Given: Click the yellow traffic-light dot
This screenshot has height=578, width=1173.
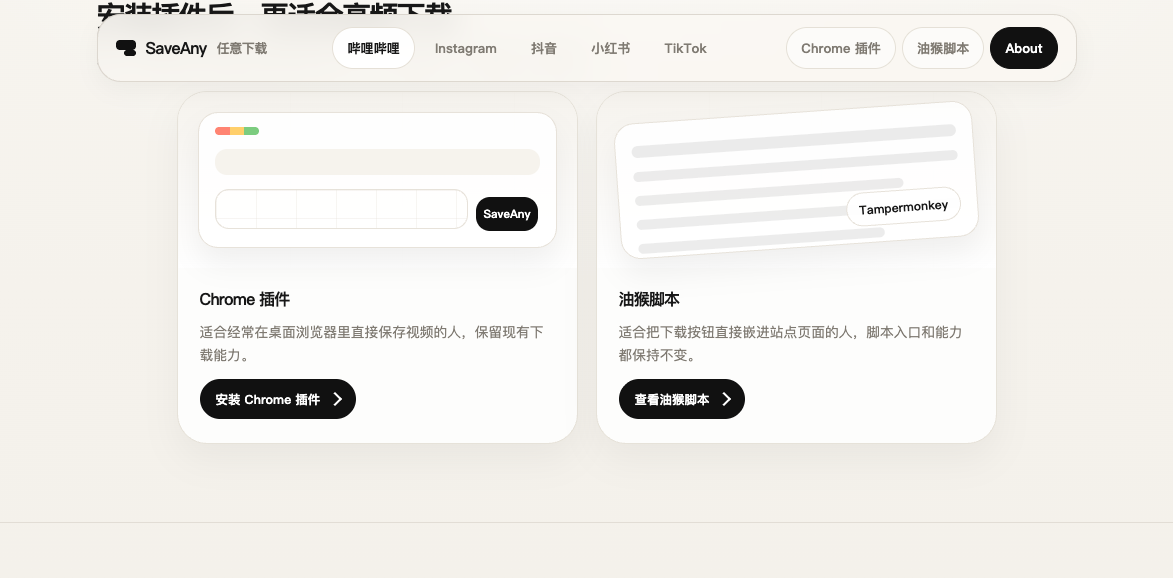Looking at the screenshot, I should pyautogui.click(x=237, y=130).
